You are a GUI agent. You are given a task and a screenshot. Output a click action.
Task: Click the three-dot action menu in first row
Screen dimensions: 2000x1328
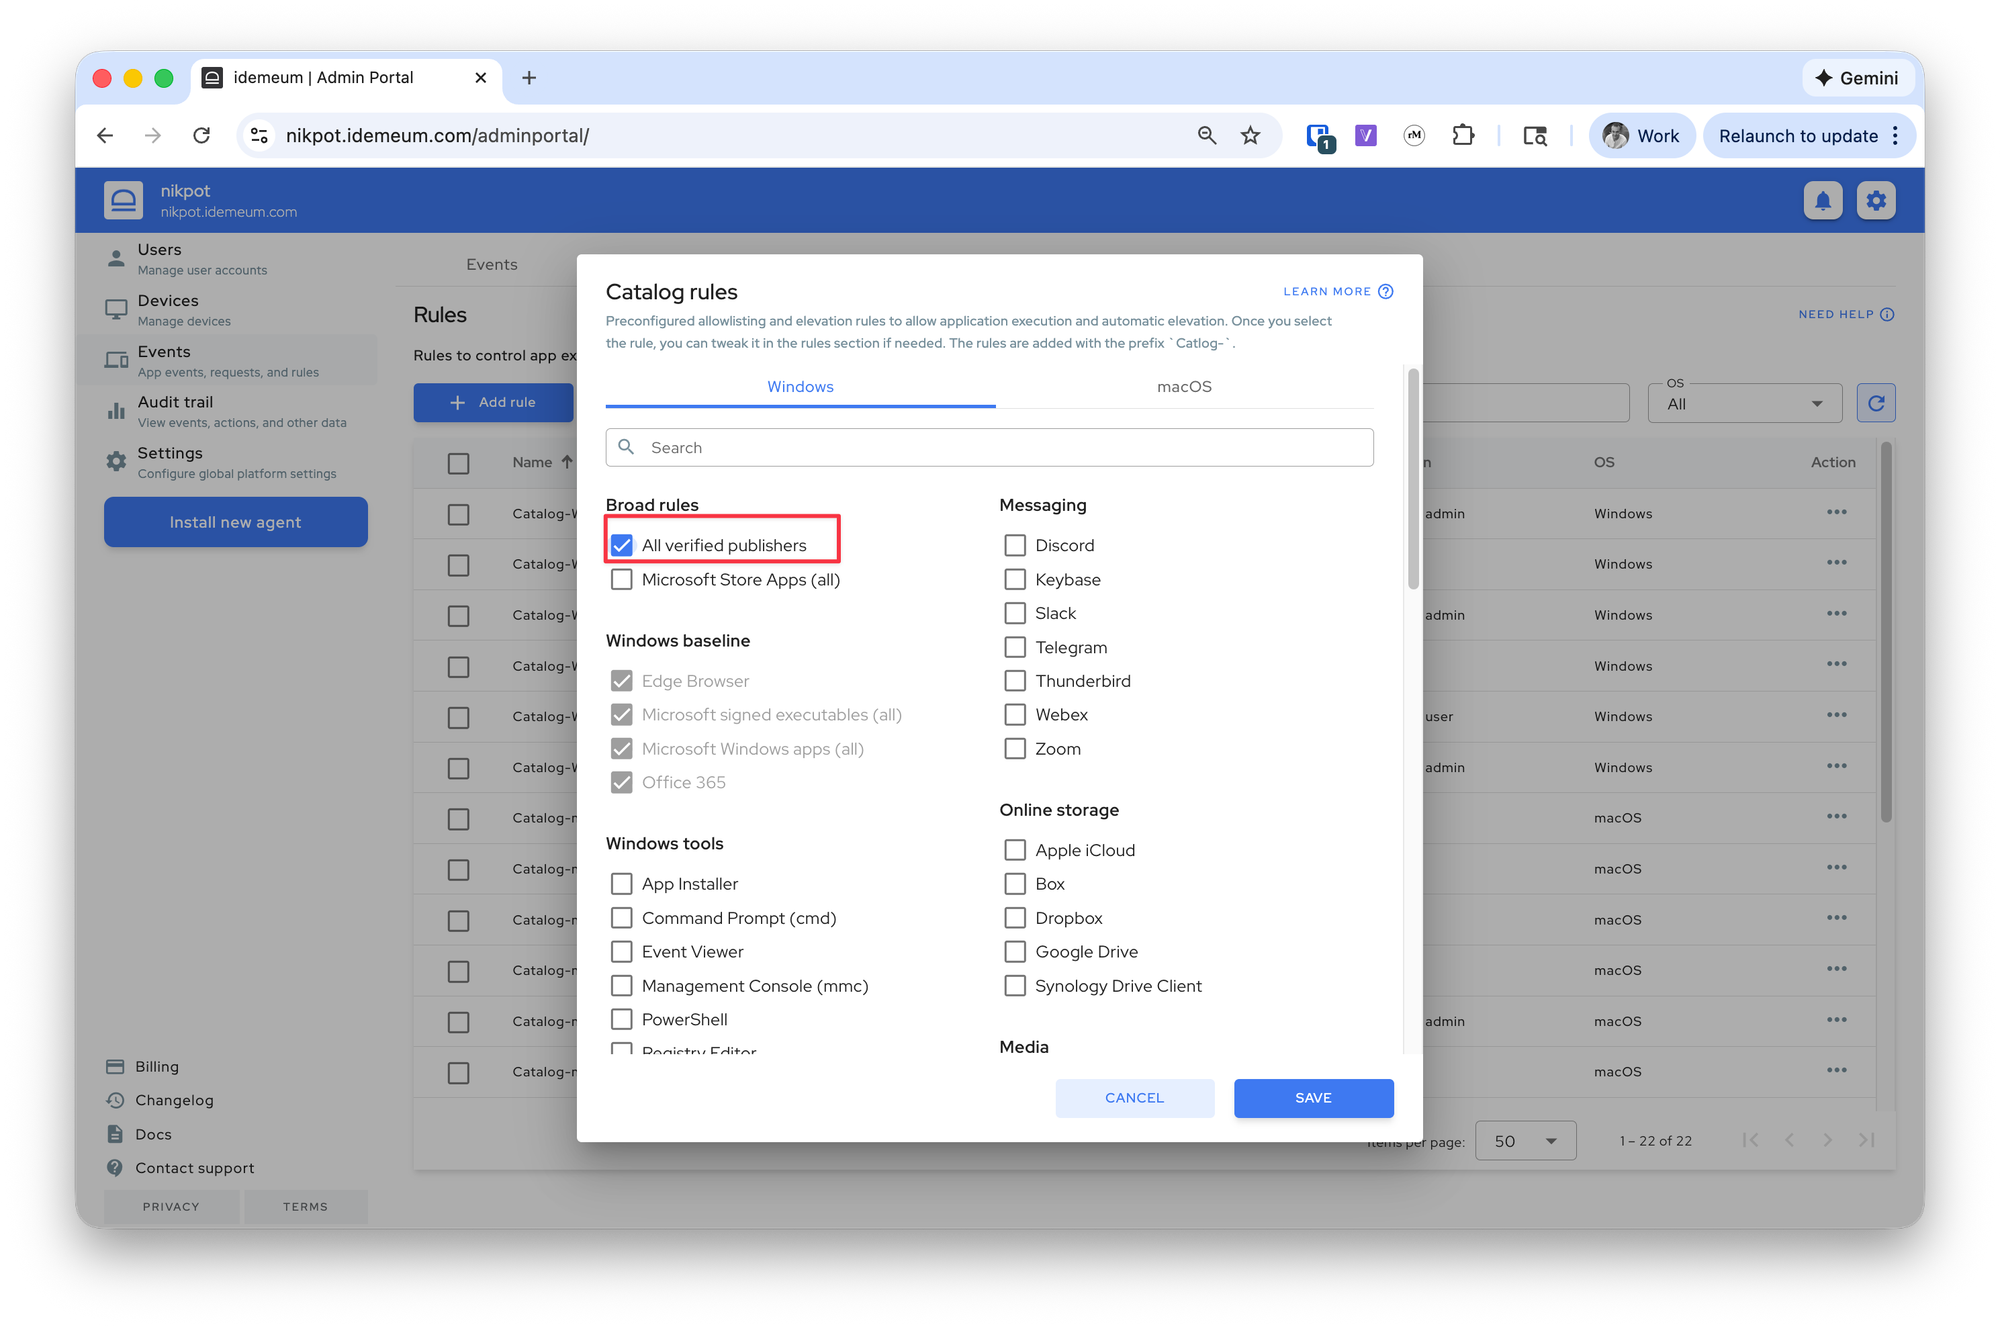coord(1836,513)
